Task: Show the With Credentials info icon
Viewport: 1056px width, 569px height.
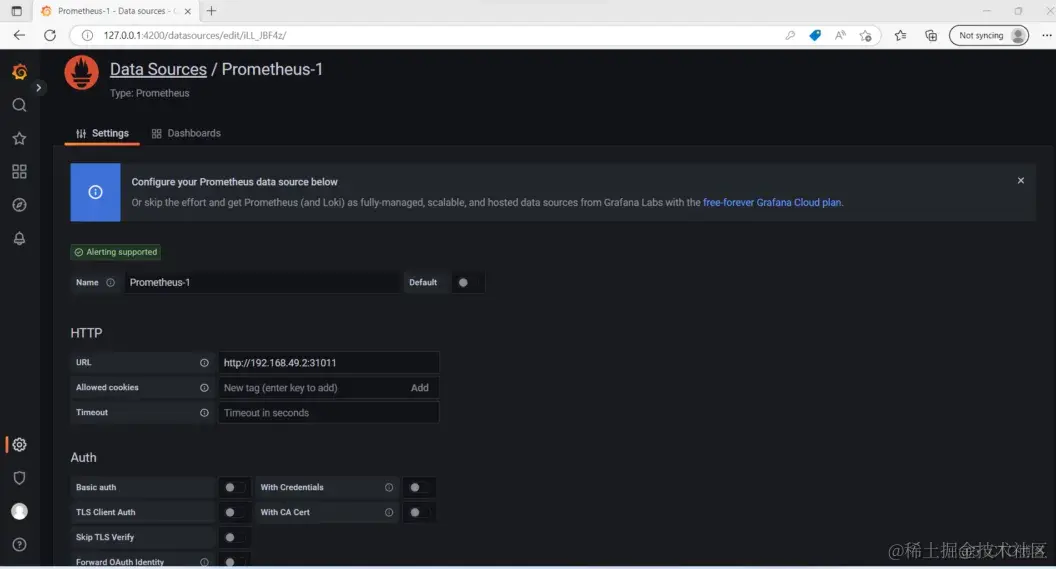Action: point(389,488)
